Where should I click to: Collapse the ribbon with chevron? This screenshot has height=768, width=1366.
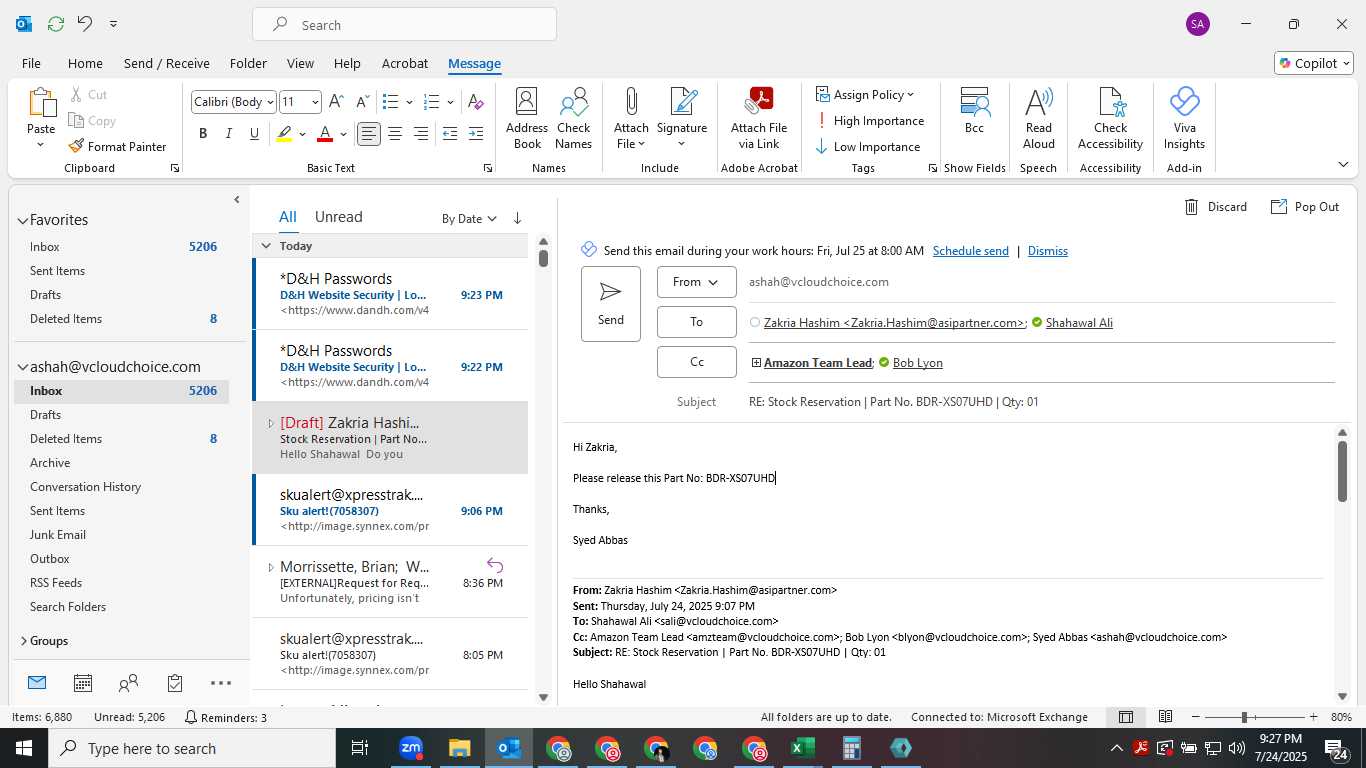pyautogui.click(x=1342, y=164)
